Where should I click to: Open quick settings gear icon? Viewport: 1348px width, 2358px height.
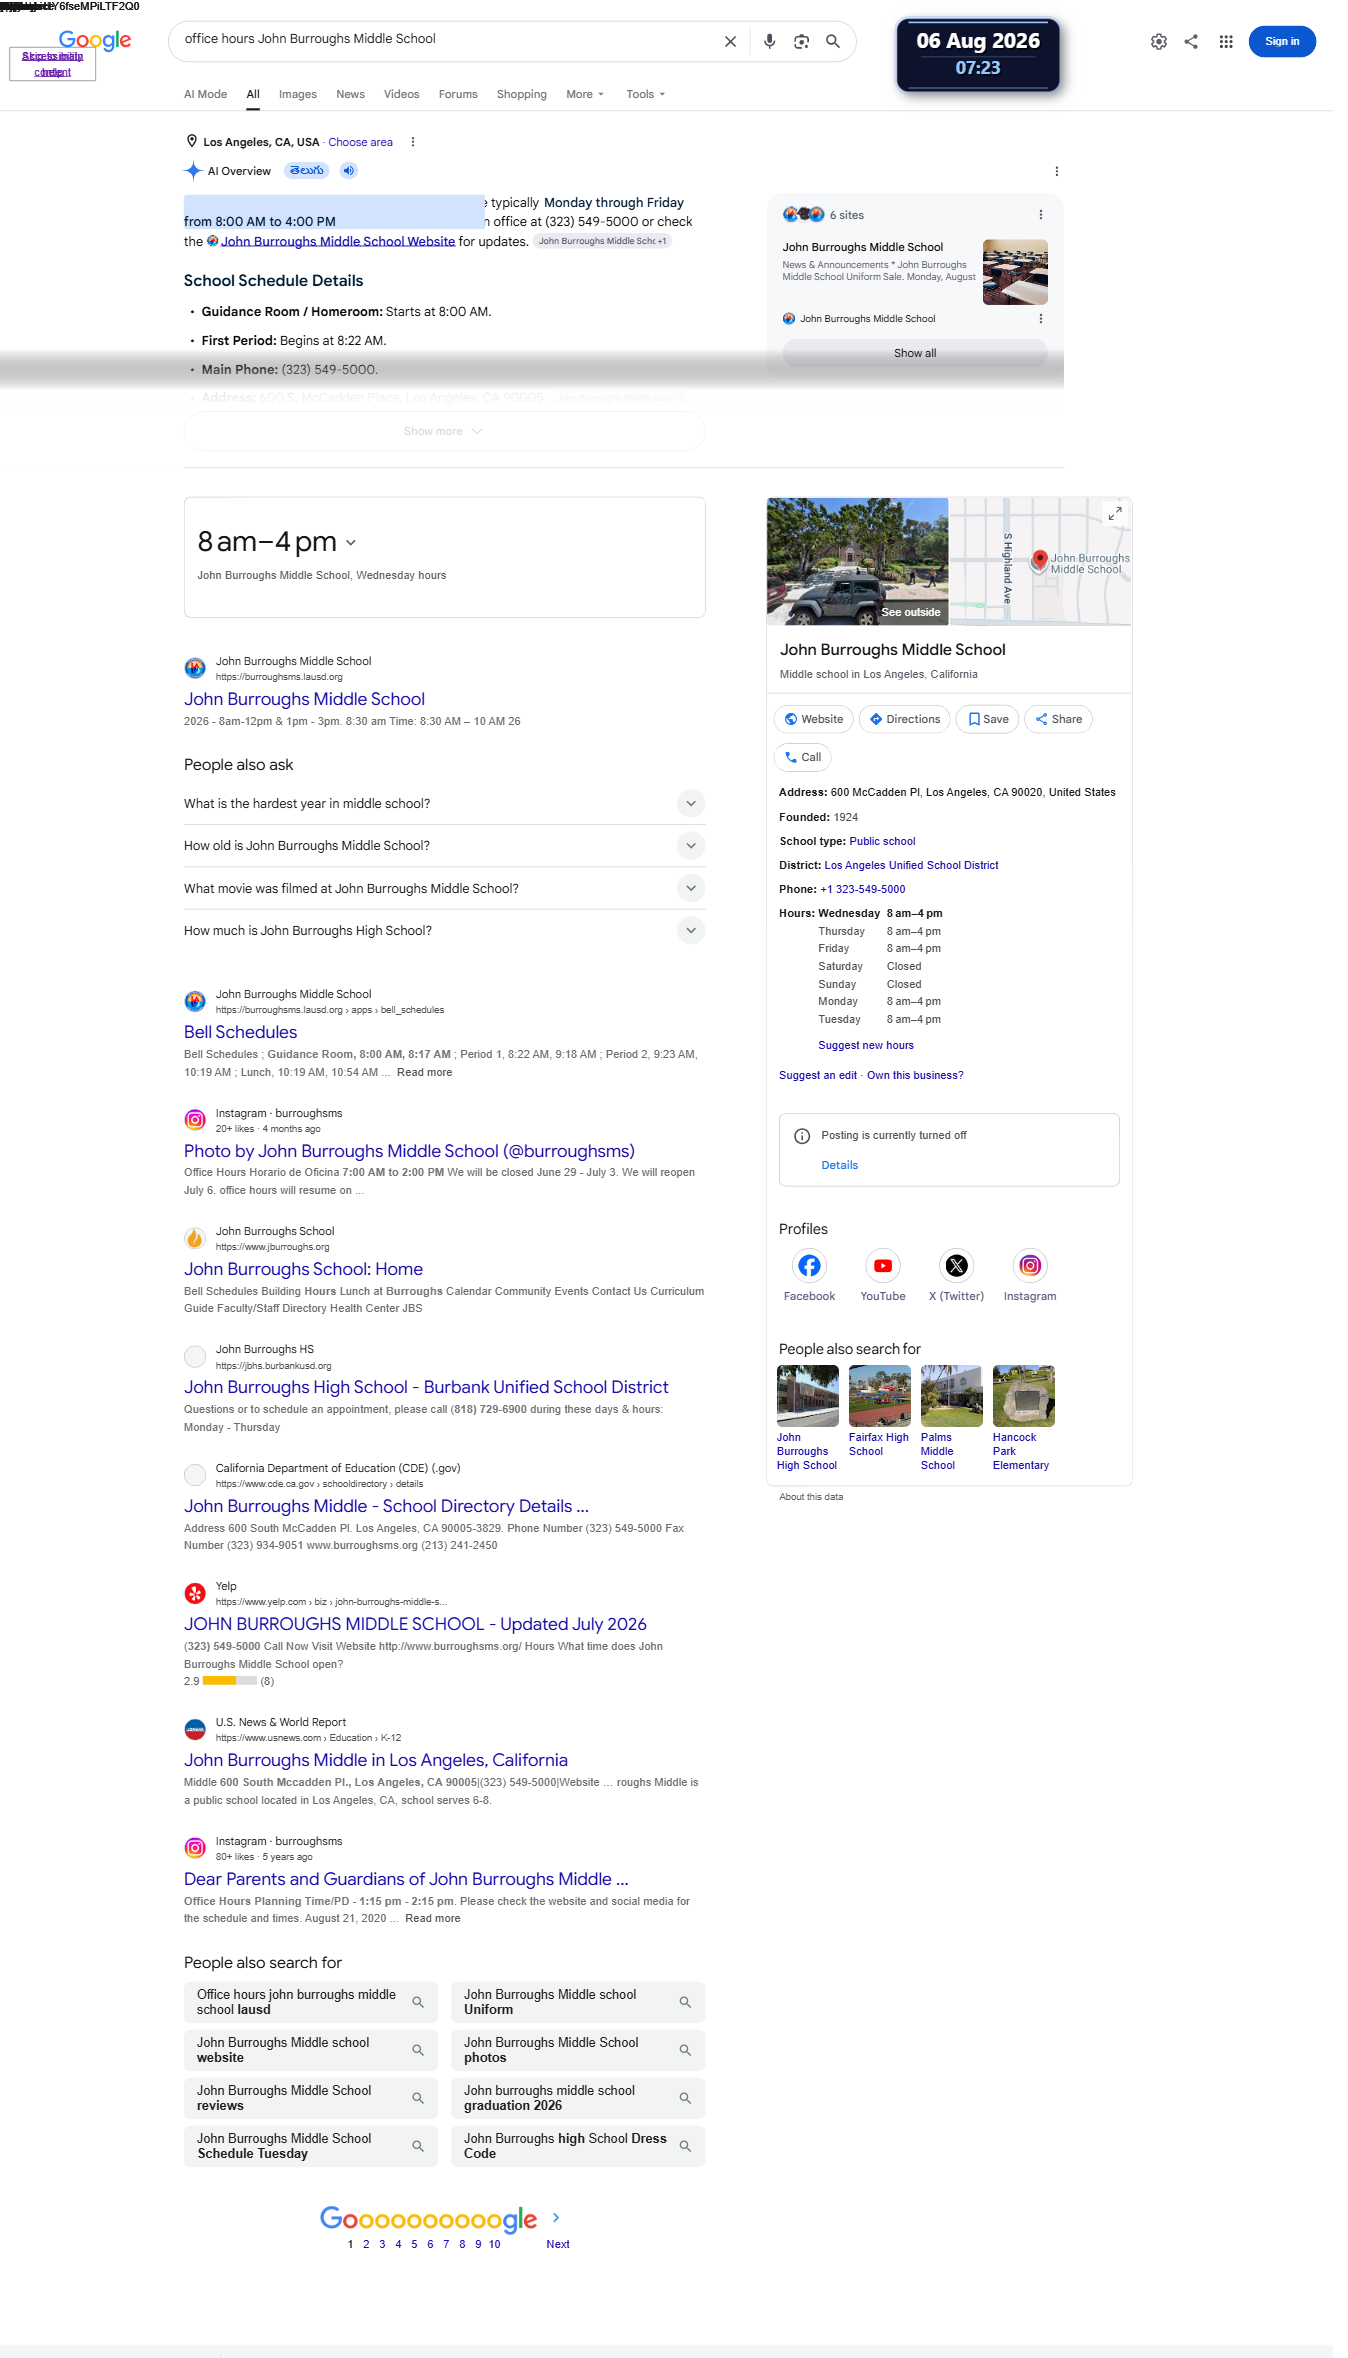pos(1159,42)
